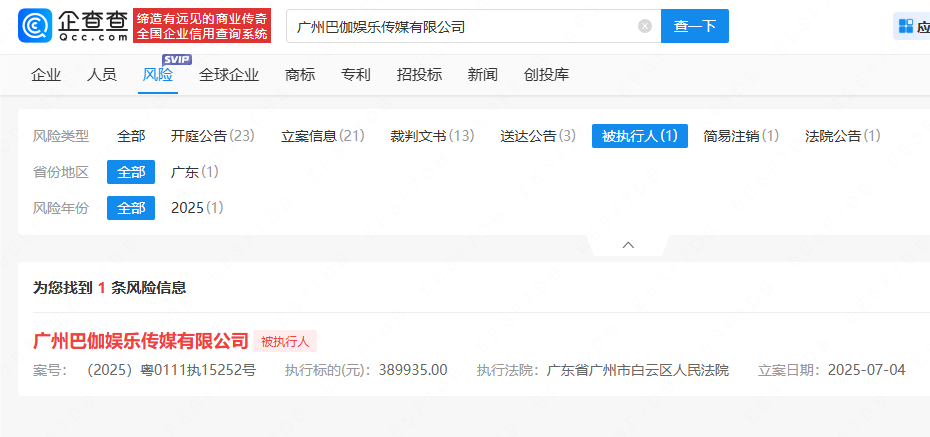930x437 pixels.
Task: Filter by 简易注销 (1)
Action: click(x=741, y=136)
